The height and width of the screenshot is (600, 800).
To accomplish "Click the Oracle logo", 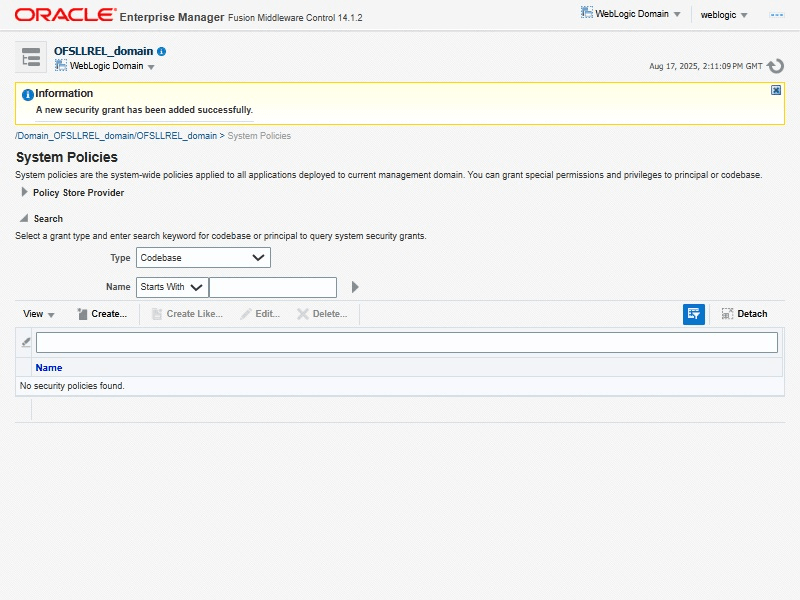I will click(x=63, y=15).
